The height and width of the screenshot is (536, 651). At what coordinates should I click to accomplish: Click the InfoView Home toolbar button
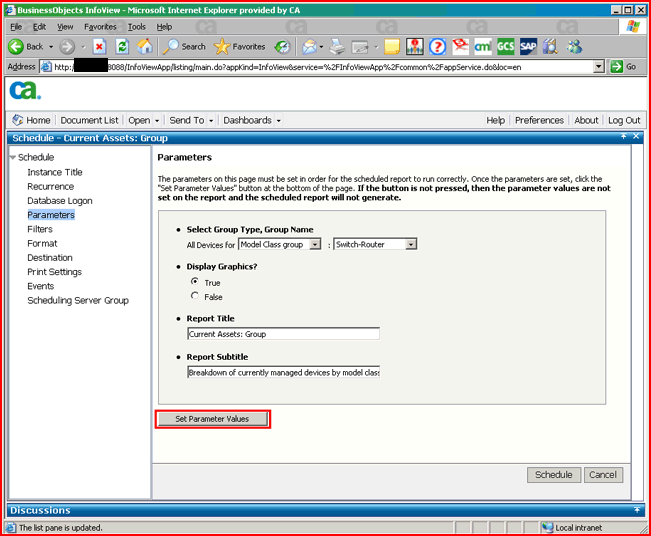[31, 120]
